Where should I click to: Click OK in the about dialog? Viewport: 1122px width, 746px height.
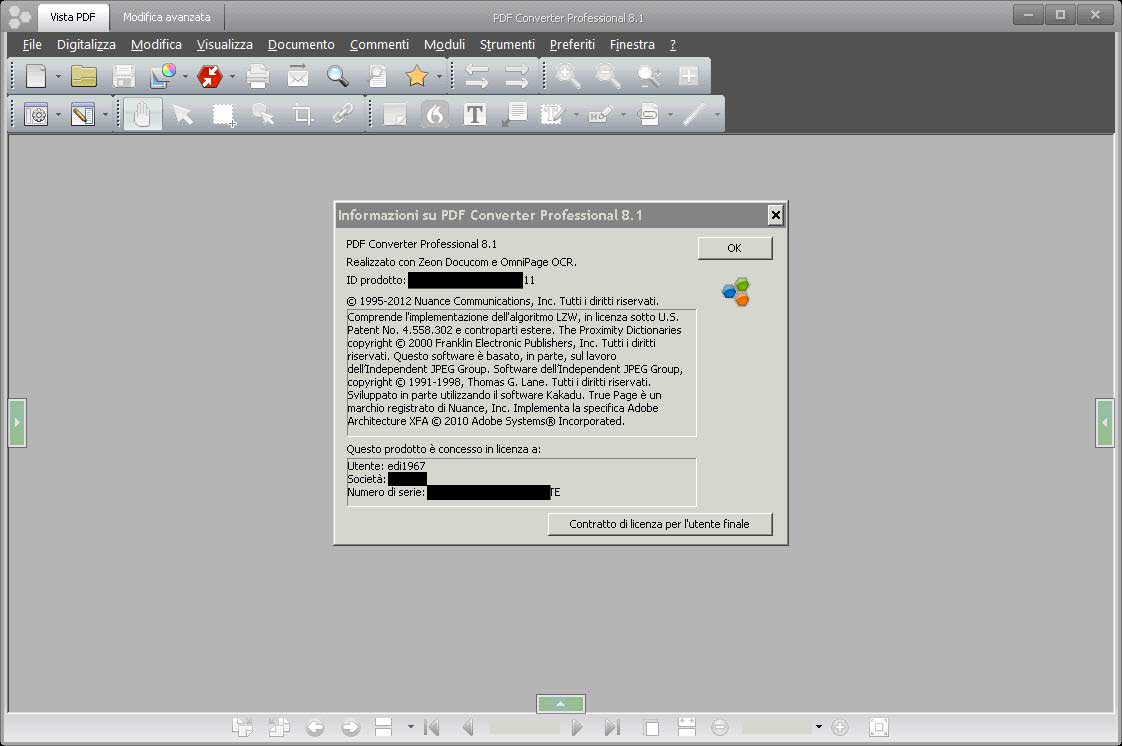[x=735, y=248]
